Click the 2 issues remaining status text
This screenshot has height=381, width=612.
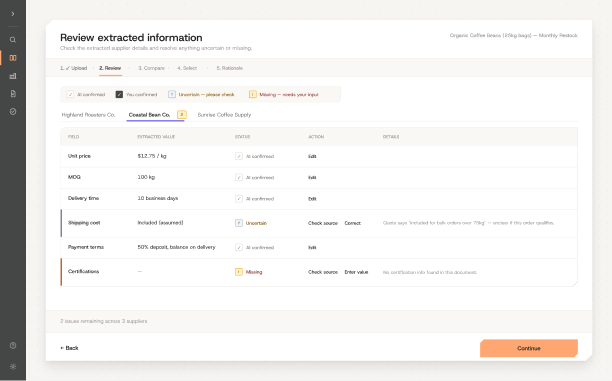pos(103,321)
